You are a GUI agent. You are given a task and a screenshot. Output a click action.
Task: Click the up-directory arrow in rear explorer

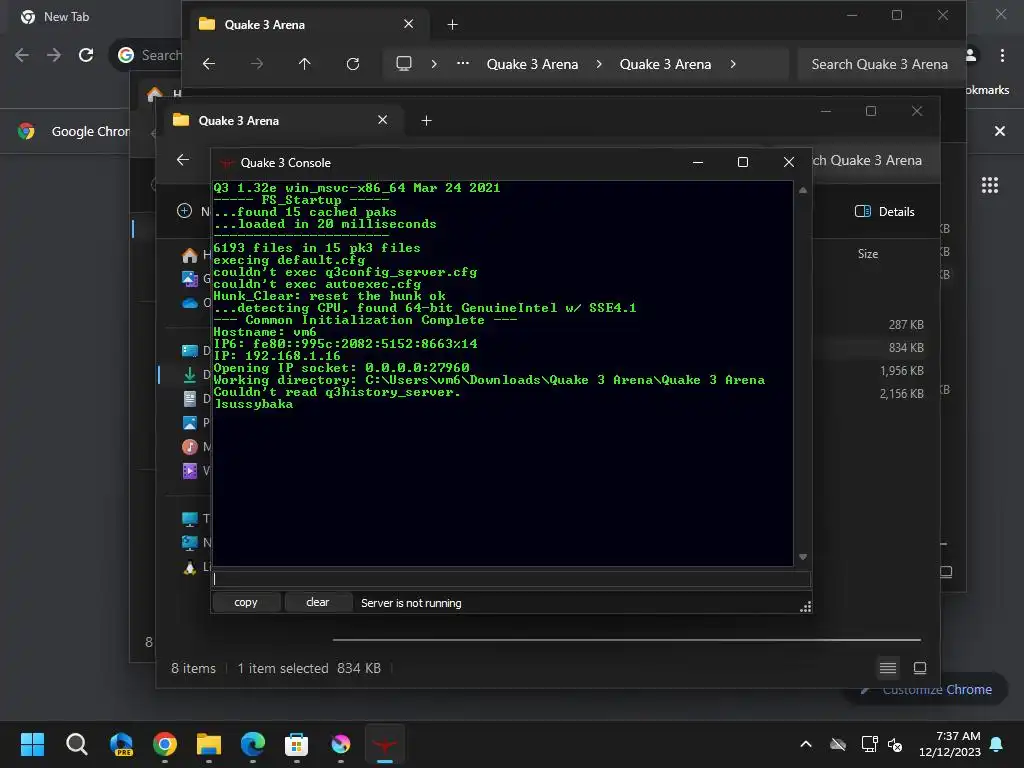[305, 64]
